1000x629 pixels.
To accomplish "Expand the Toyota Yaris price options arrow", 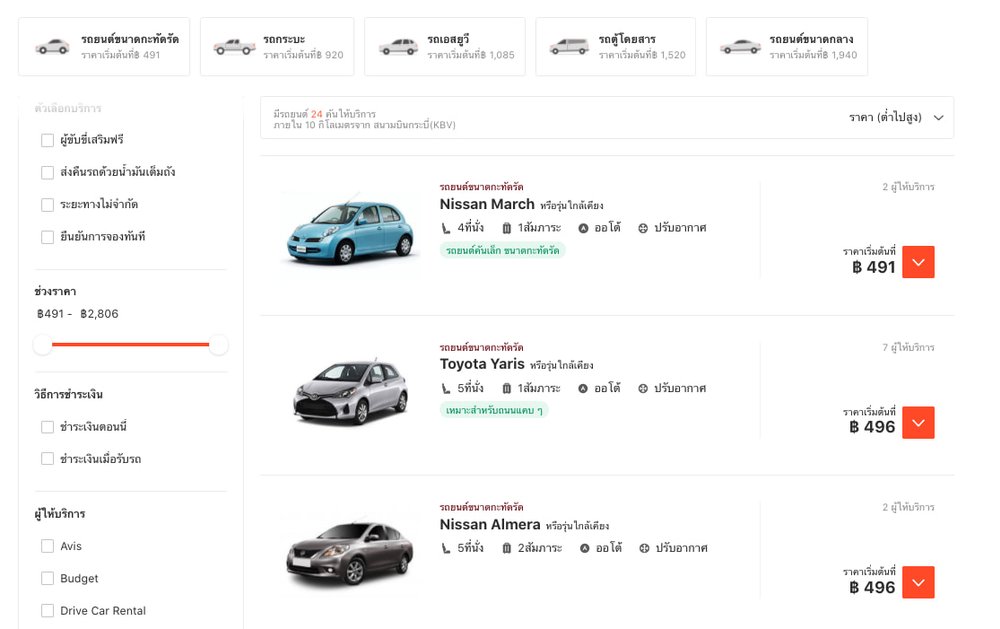I will click(x=918, y=422).
